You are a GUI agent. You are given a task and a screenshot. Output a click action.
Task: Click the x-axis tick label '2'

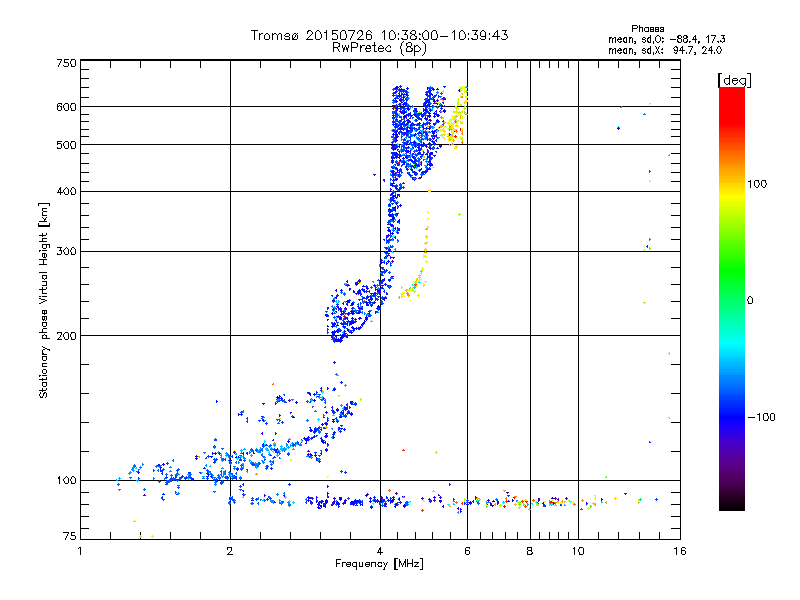point(230,551)
